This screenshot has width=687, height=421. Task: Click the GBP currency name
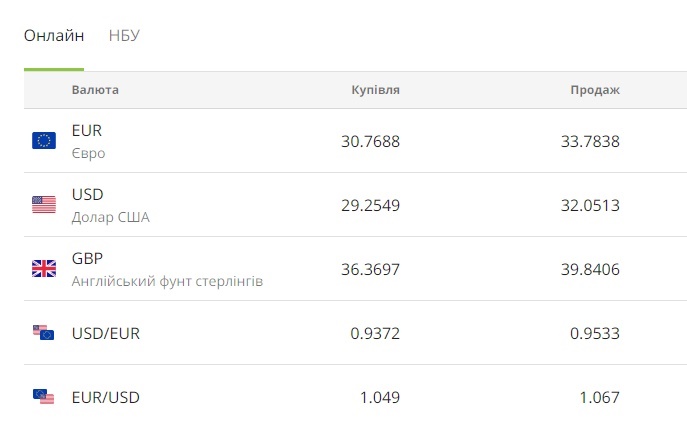[88, 259]
